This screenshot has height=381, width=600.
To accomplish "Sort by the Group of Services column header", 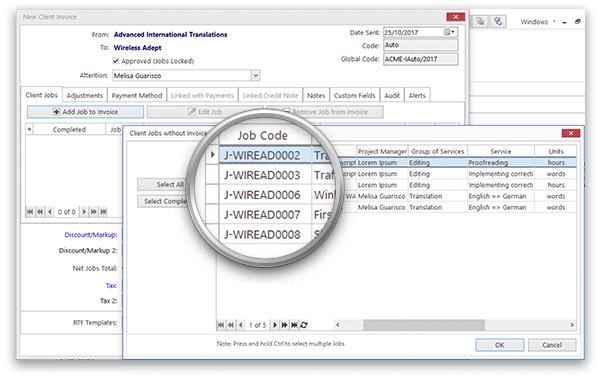I will coord(437,151).
